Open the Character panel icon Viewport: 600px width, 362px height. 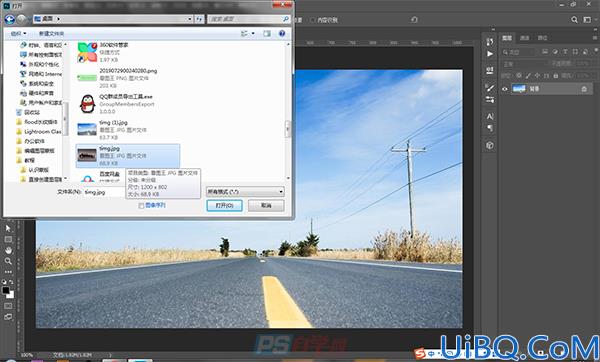(490, 116)
